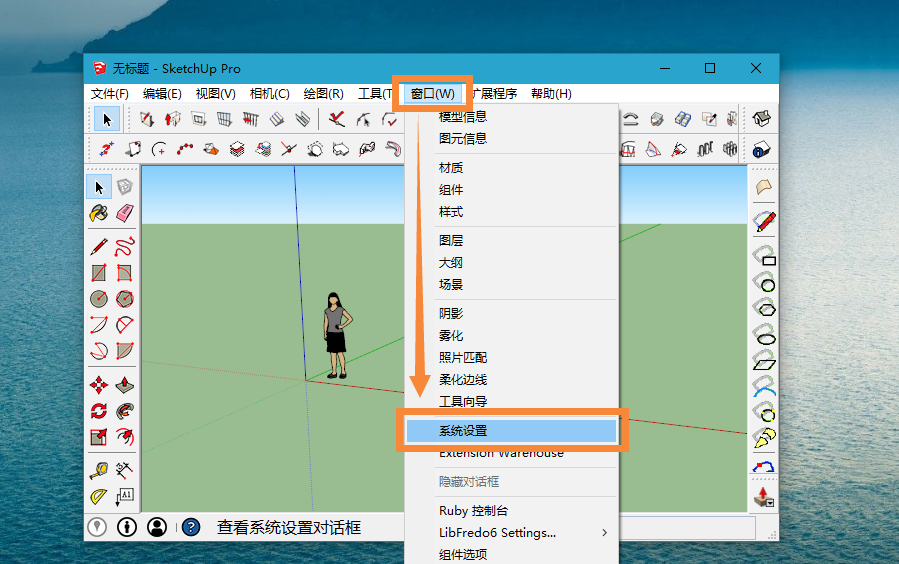The image size is (899, 564).
Task: Click the red question mark toolbar icon
Action: click(x=107, y=150)
